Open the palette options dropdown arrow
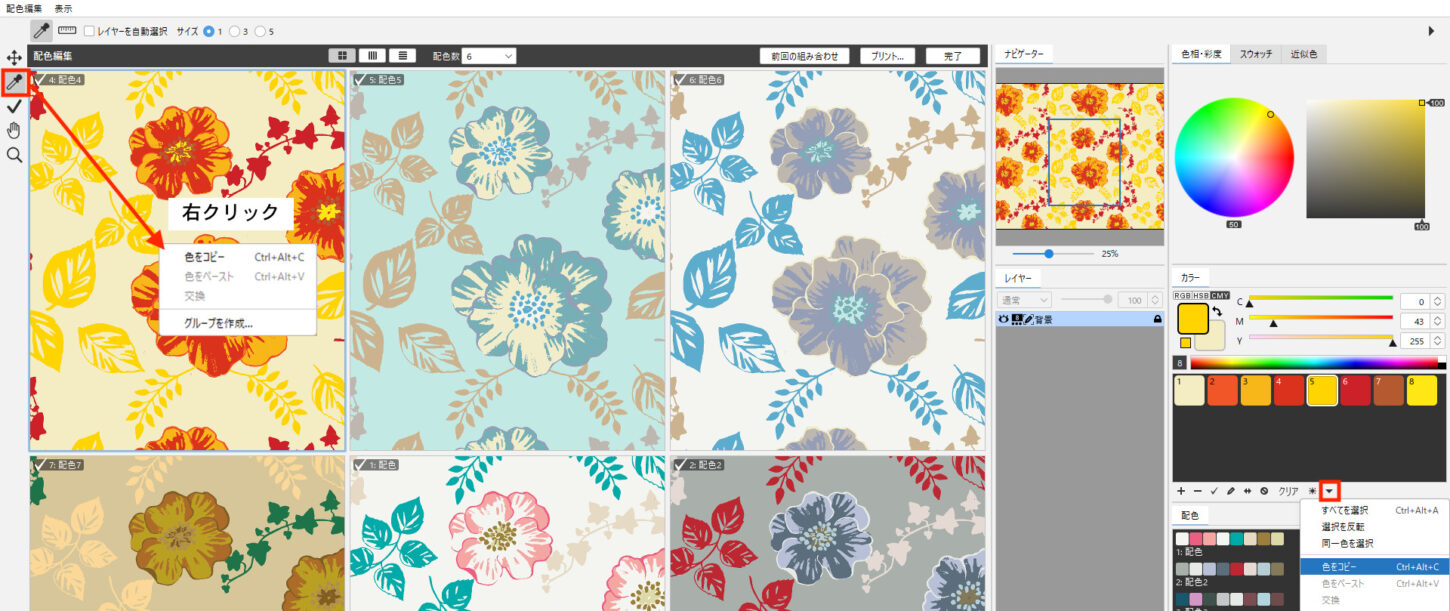The image size is (1450, 611). 1329,491
